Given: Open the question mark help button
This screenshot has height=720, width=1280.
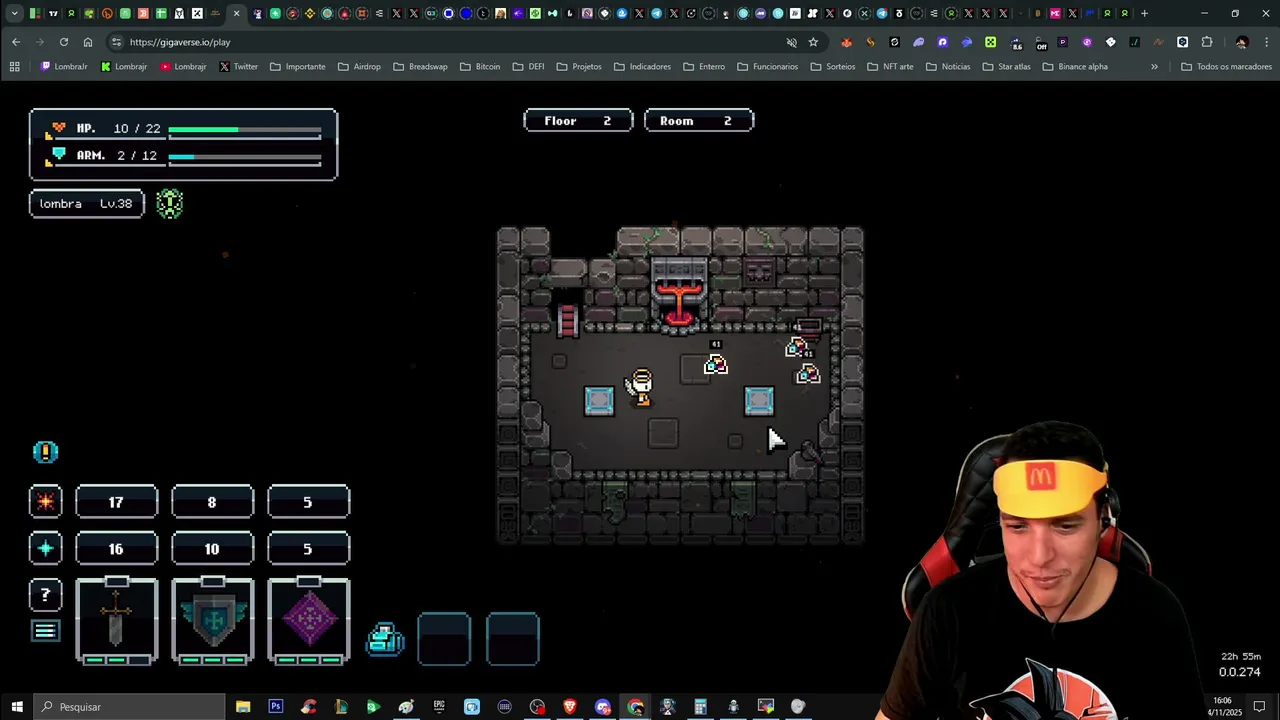Looking at the screenshot, I should point(45,595).
